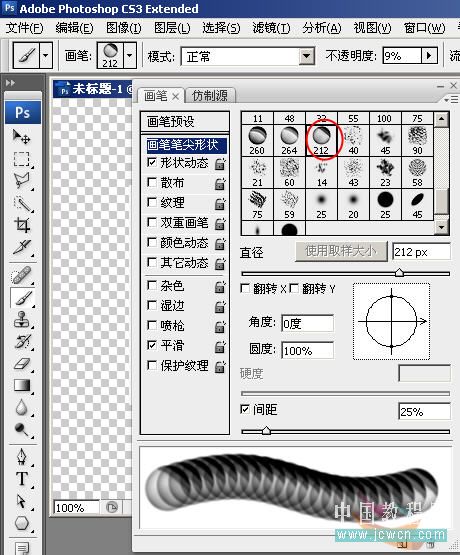Open the 不透明度 slider arrow
This screenshot has height=555, width=460.
429,56
